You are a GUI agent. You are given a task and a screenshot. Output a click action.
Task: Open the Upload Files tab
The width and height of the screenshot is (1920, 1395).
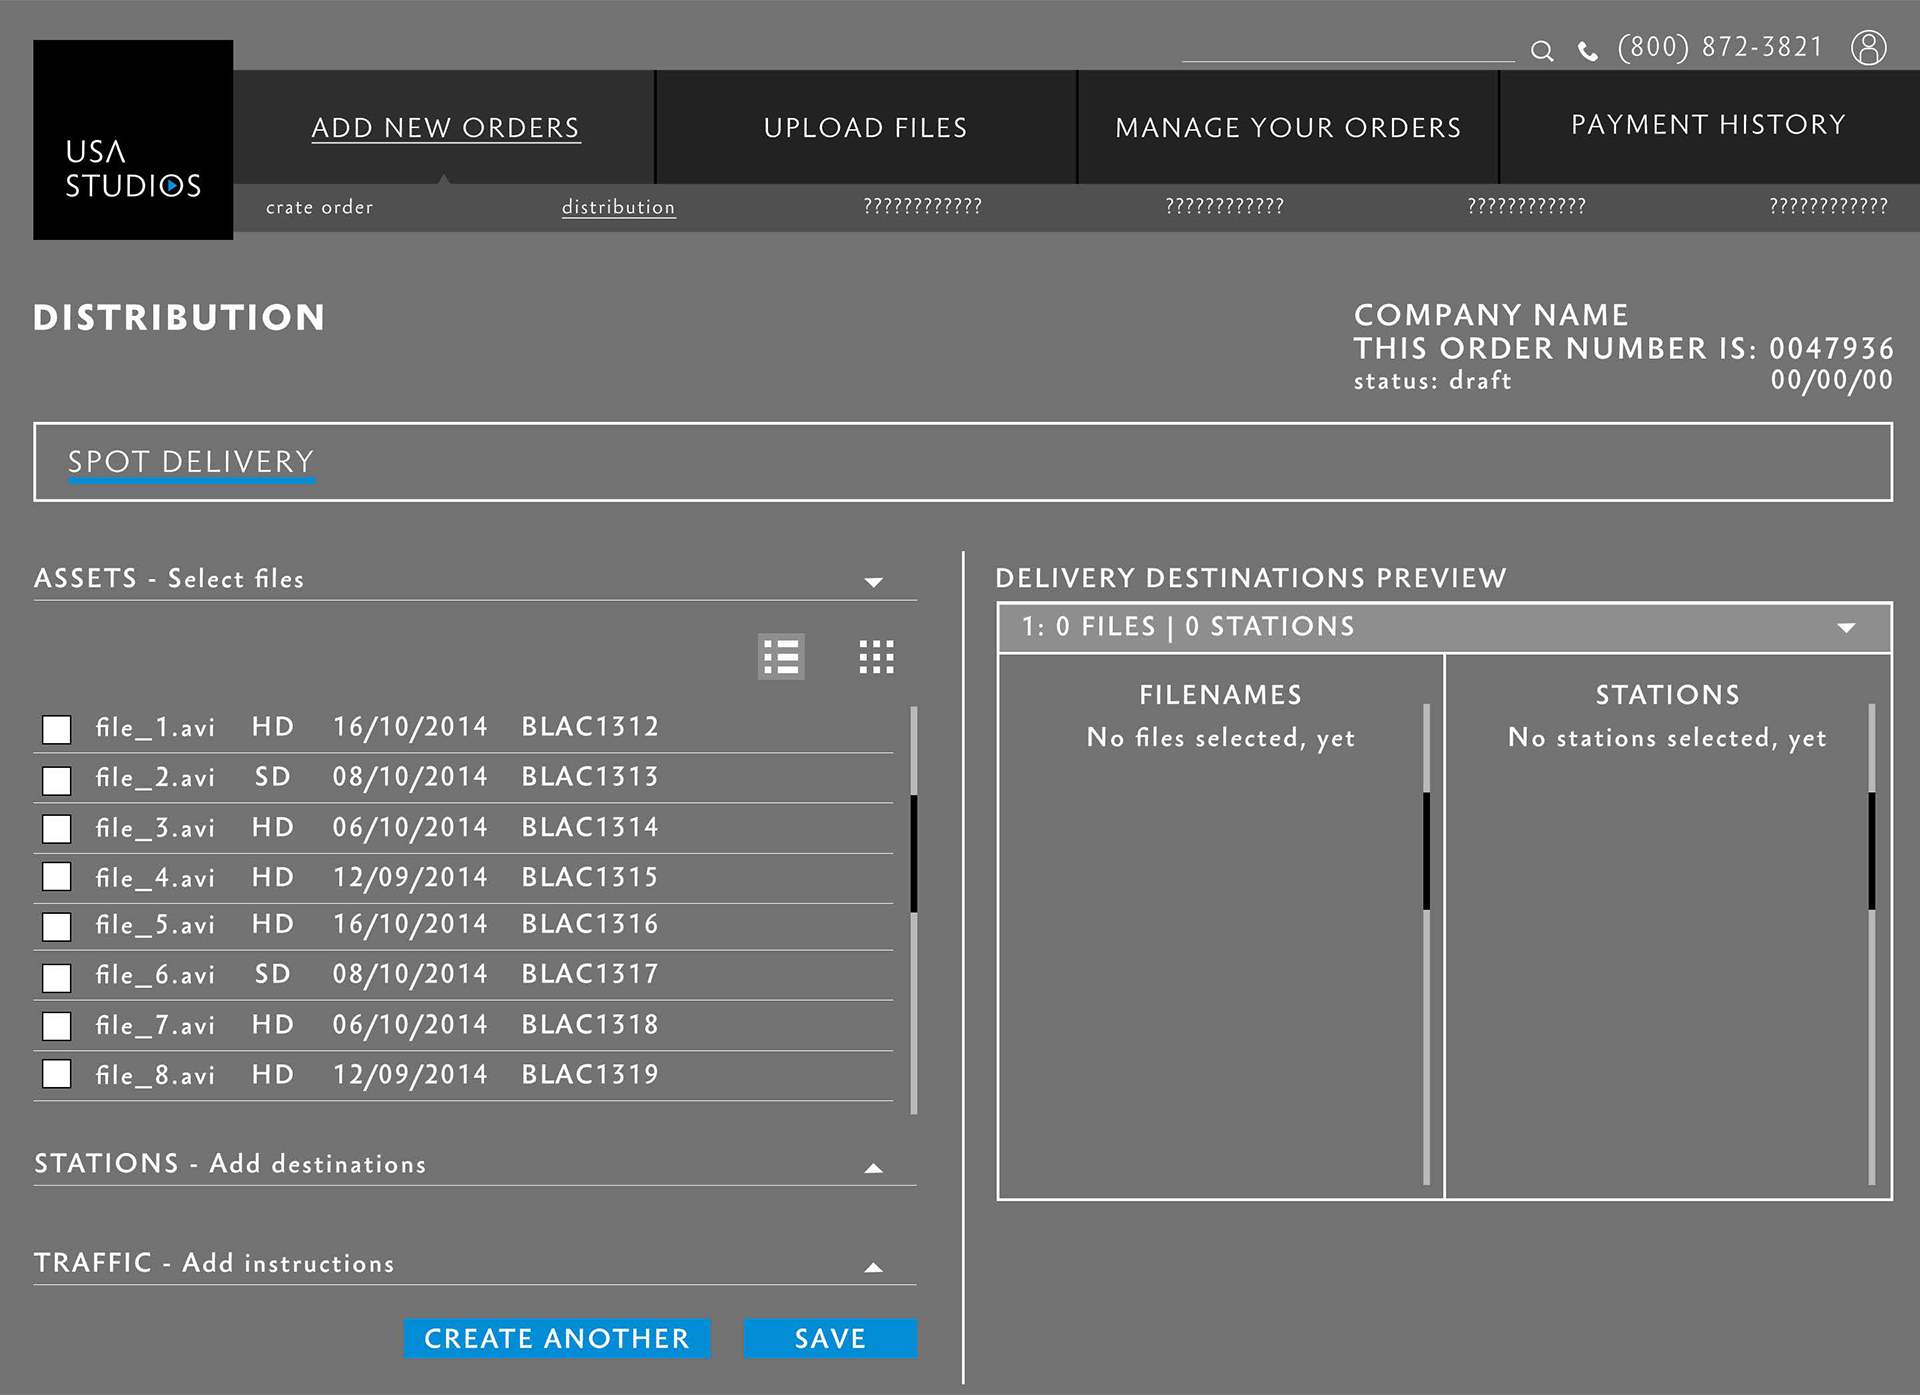point(865,127)
